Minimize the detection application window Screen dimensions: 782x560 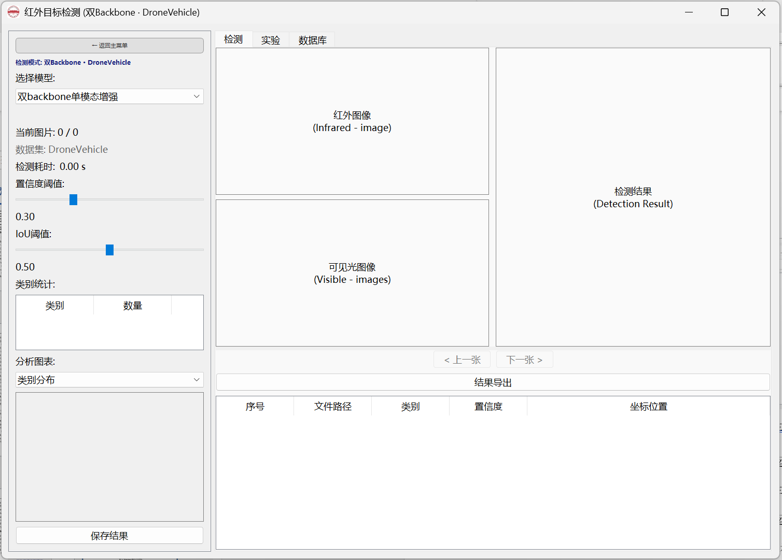coord(689,12)
